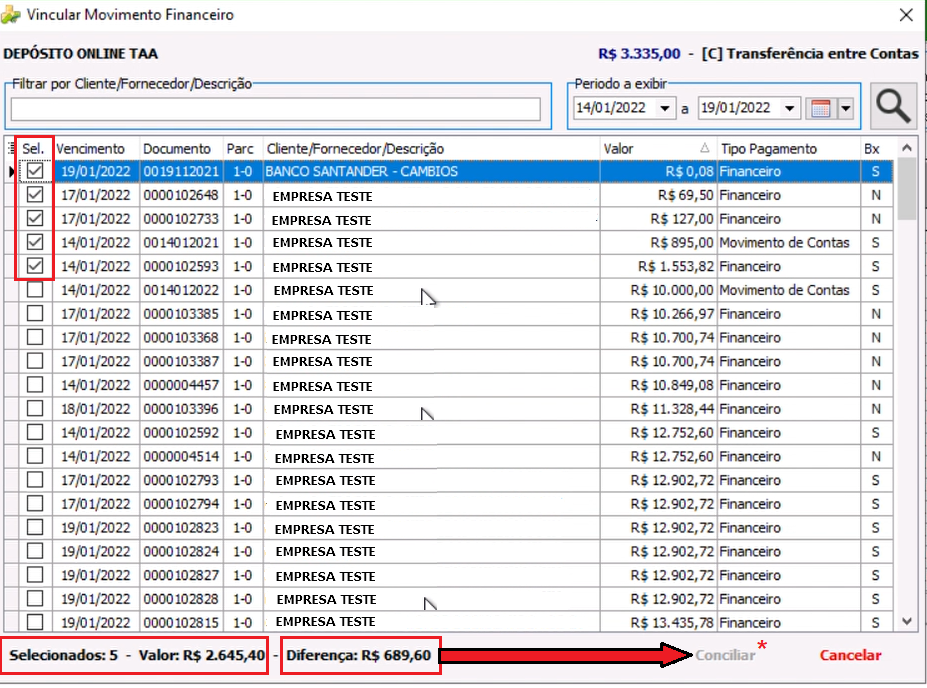927x688 pixels.
Task: Open the start date 14/01/2022 dropdown
Action: coord(665,108)
